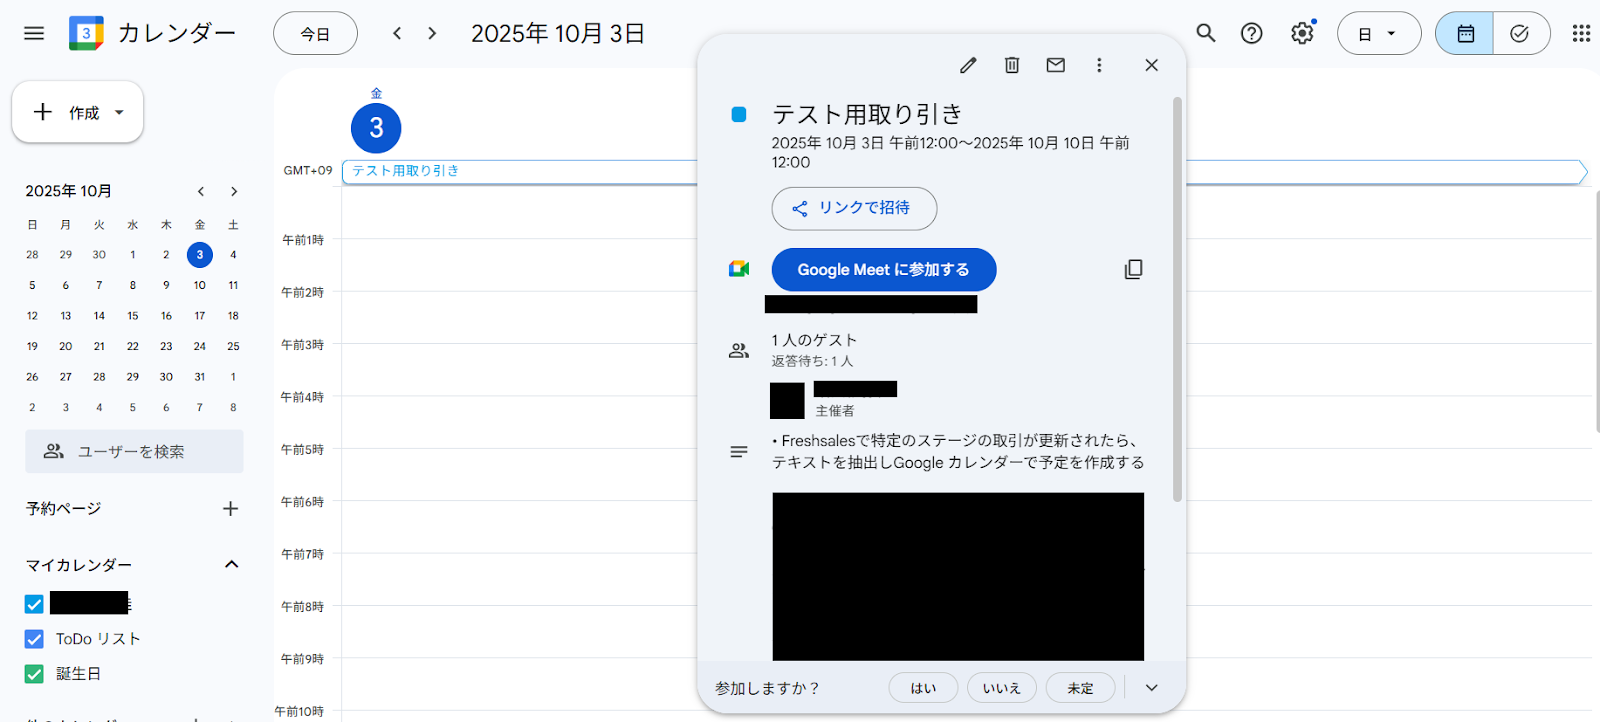The width and height of the screenshot is (1600, 722).
Task: Switch to calendar view icon
Action: click(x=1465, y=33)
